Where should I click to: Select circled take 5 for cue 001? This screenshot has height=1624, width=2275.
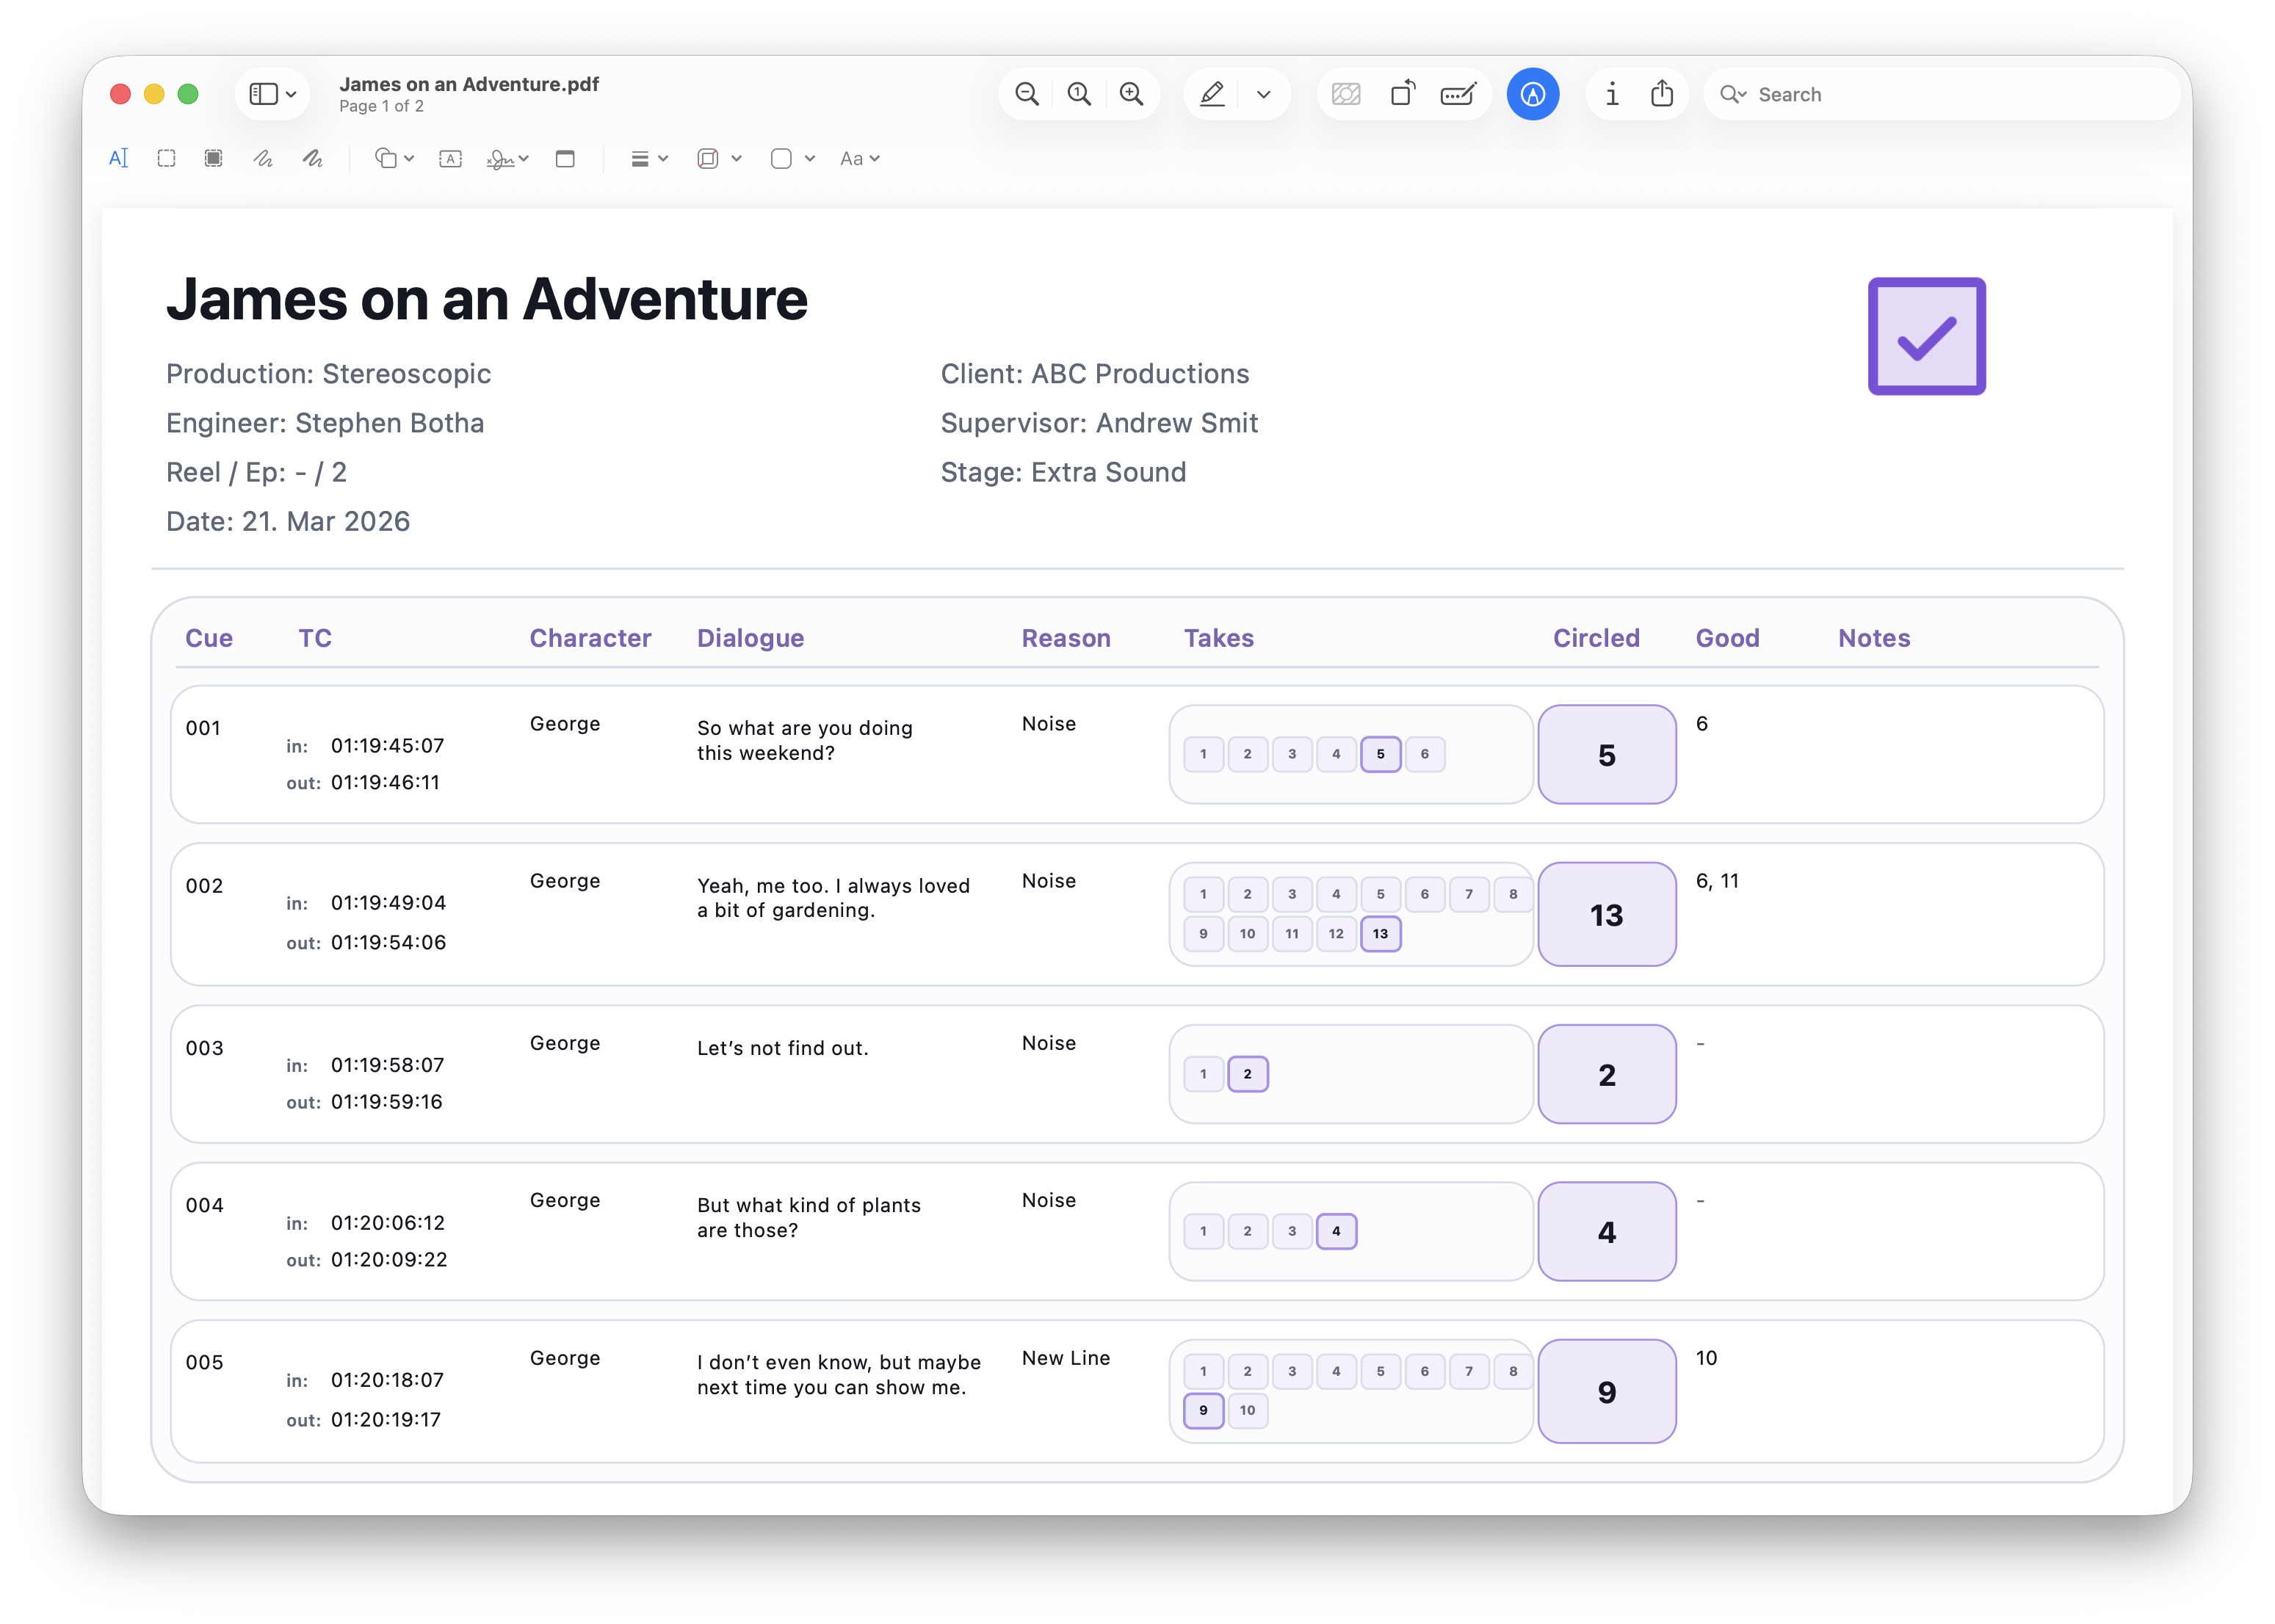pyautogui.click(x=1381, y=754)
